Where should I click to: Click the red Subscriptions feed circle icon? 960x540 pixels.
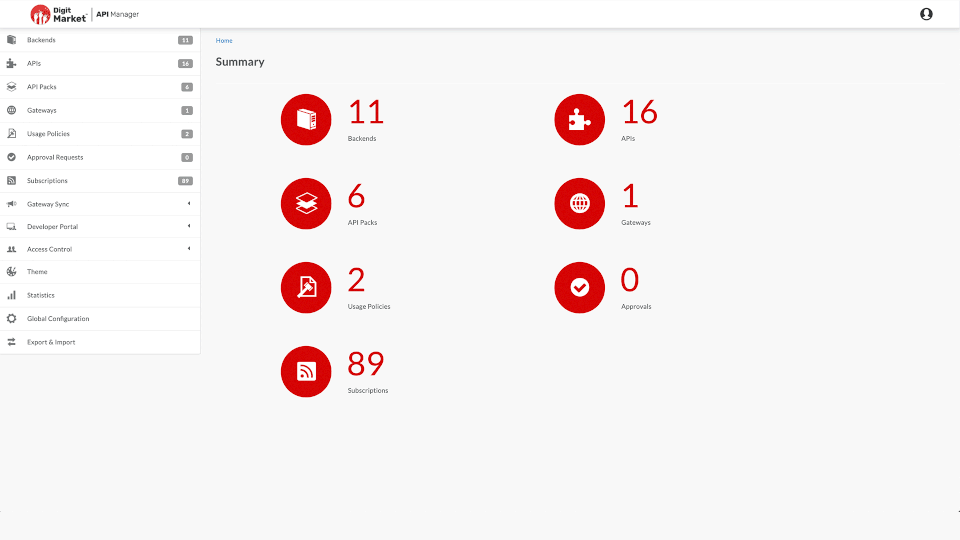[x=306, y=371]
